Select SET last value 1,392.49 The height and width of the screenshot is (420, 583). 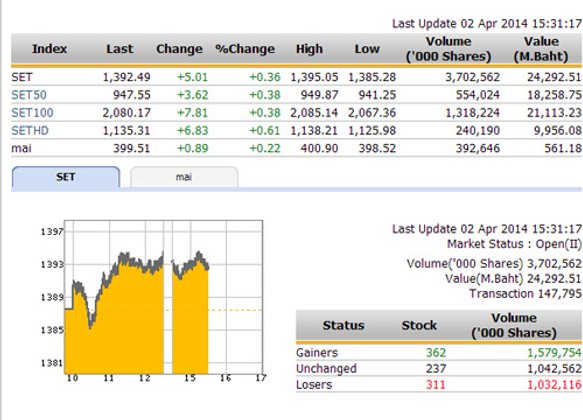(127, 77)
